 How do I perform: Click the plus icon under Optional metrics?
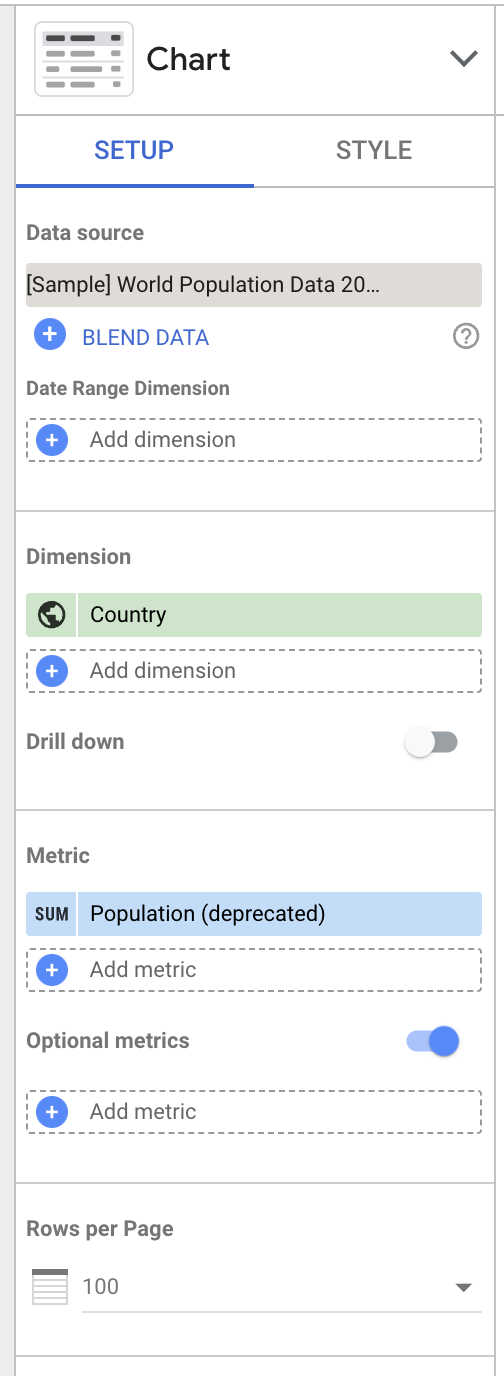pyautogui.click(x=51, y=1111)
